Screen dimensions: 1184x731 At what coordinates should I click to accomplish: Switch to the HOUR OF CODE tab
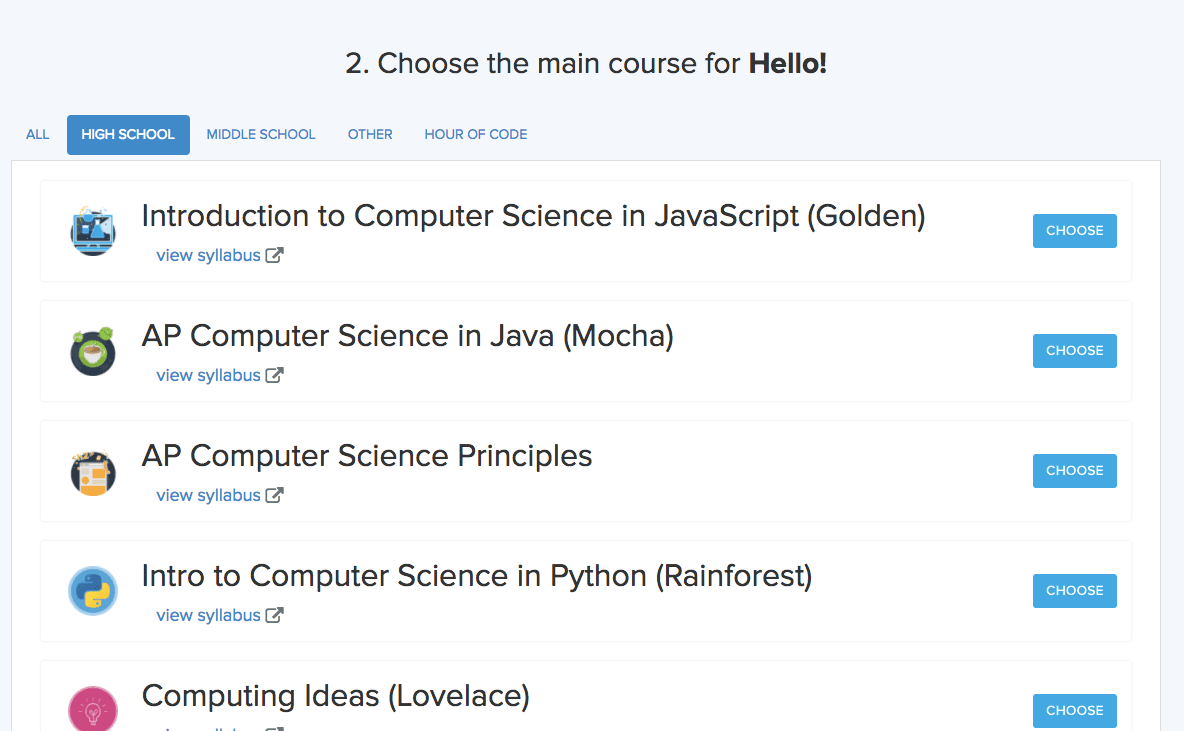point(476,134)
